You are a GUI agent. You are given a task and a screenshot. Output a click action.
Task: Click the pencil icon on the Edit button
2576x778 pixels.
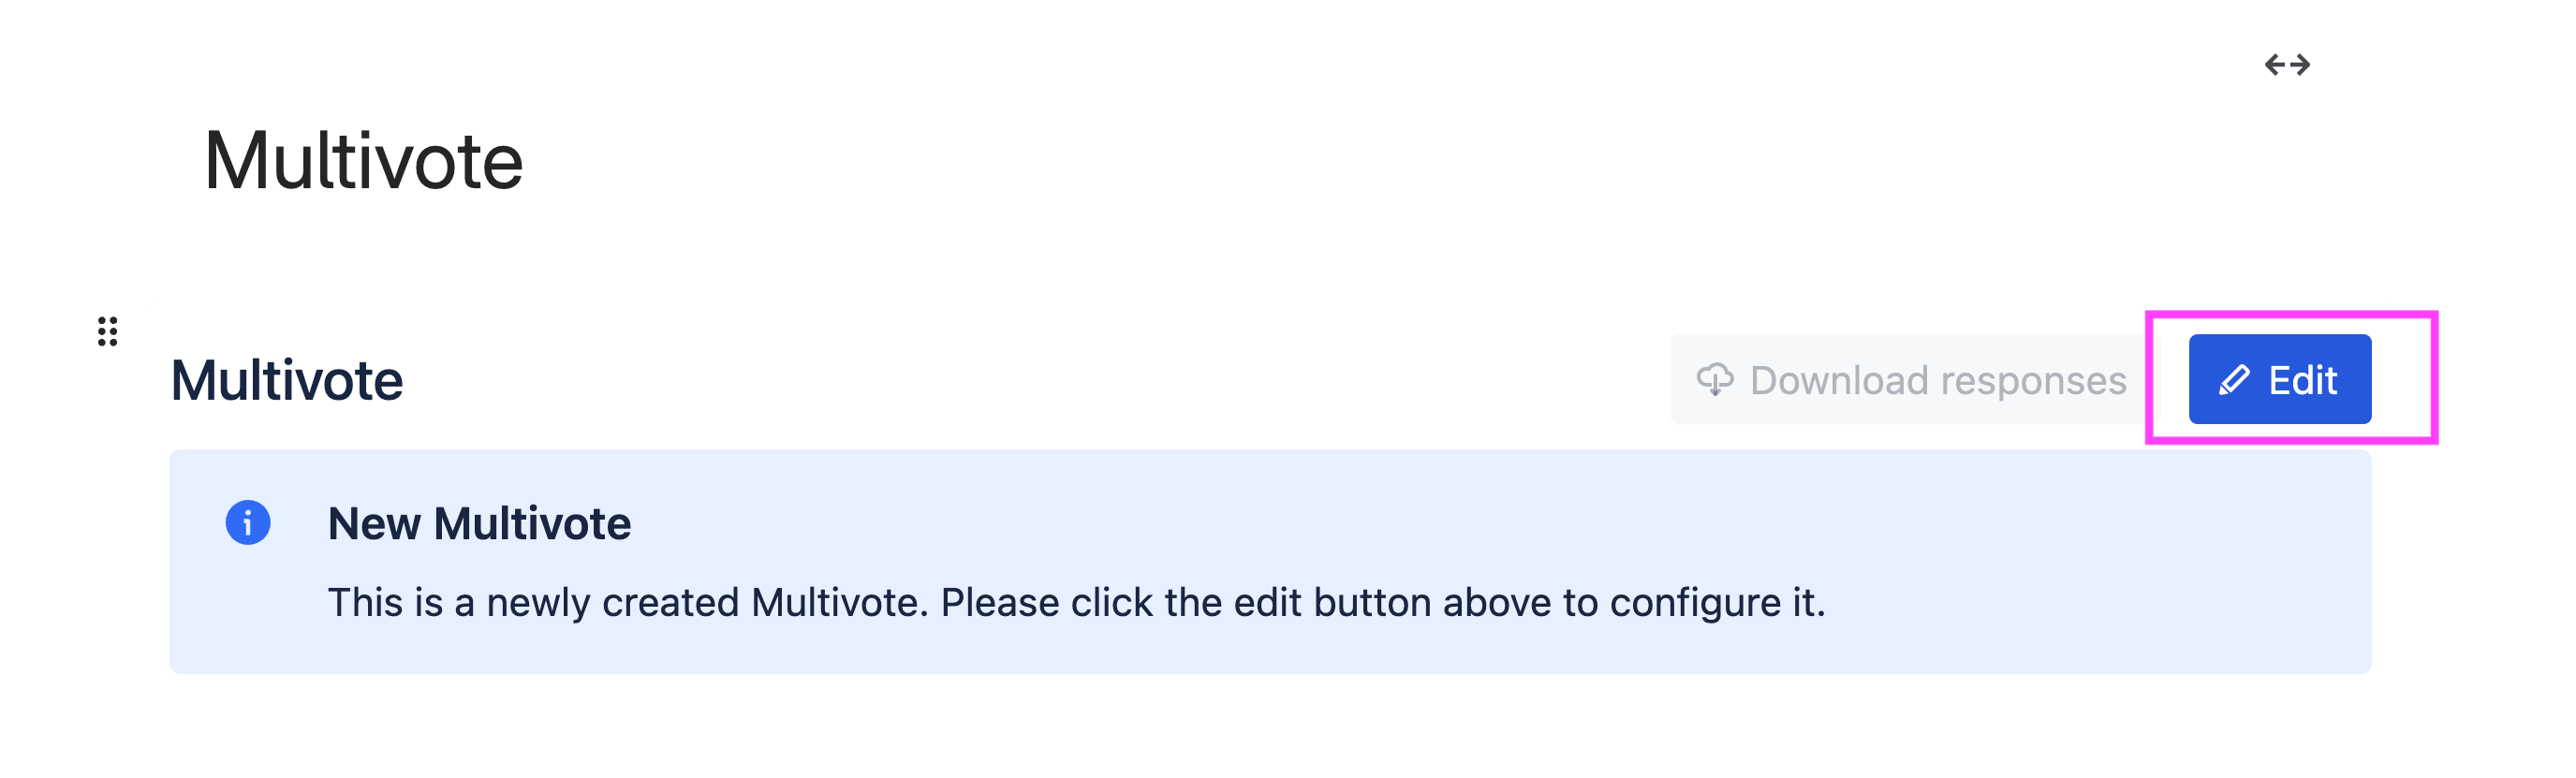coord(2234,380)
